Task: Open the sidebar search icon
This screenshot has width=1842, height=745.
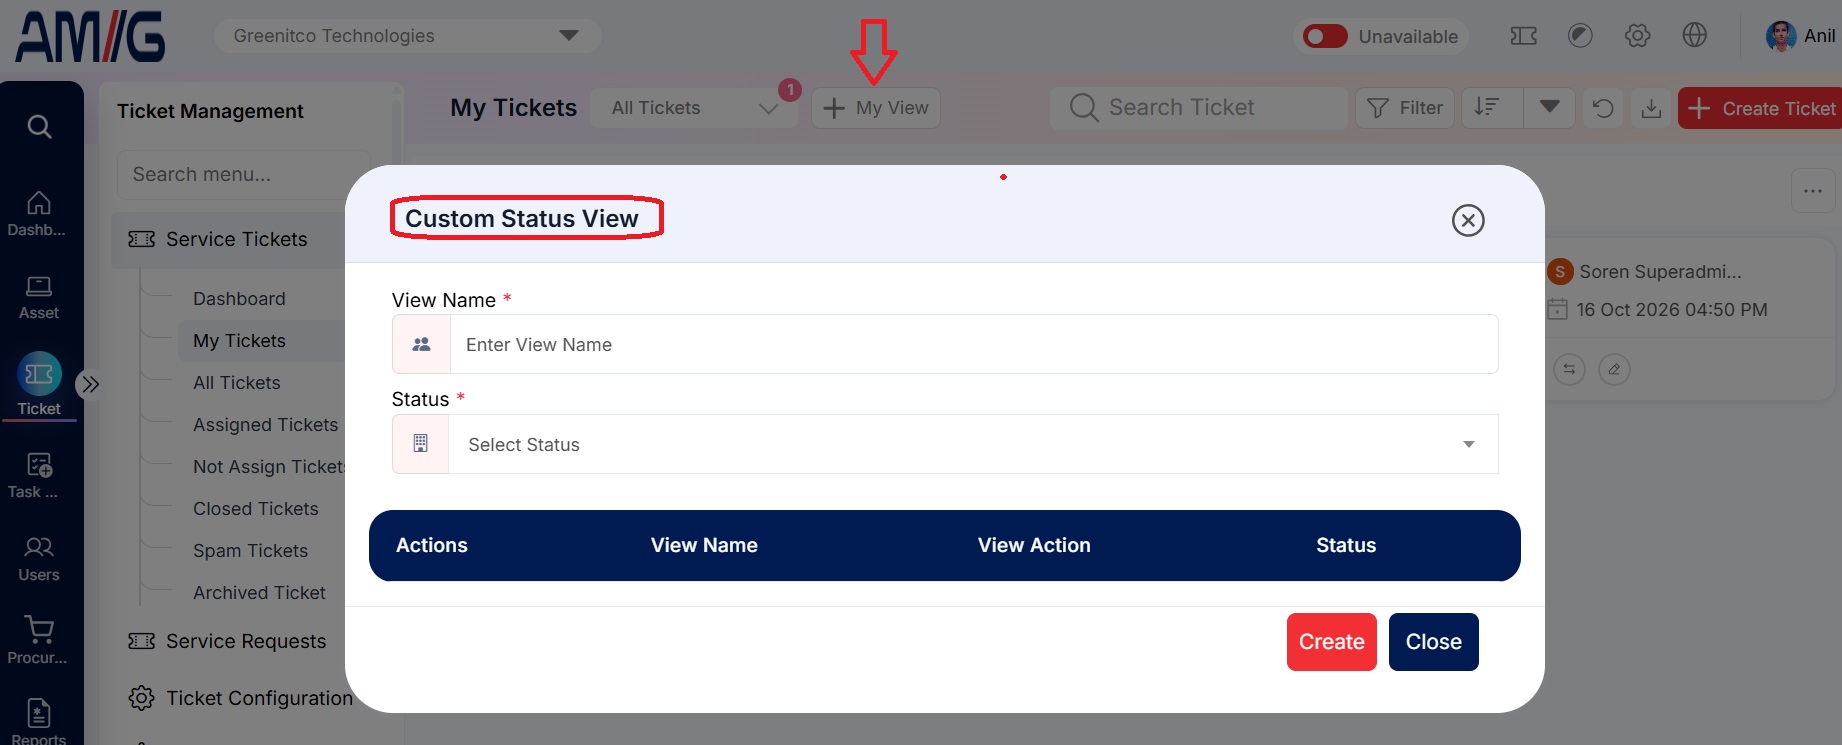Action: tap(39, 127)
